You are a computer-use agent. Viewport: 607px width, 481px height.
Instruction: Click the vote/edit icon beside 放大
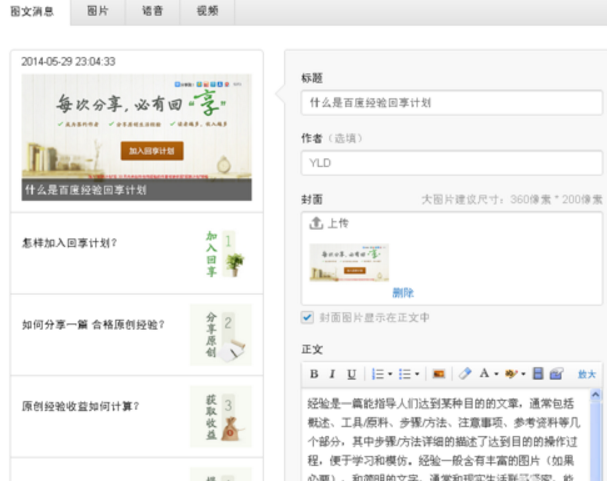pyautogui.click(x=556, y=374)
